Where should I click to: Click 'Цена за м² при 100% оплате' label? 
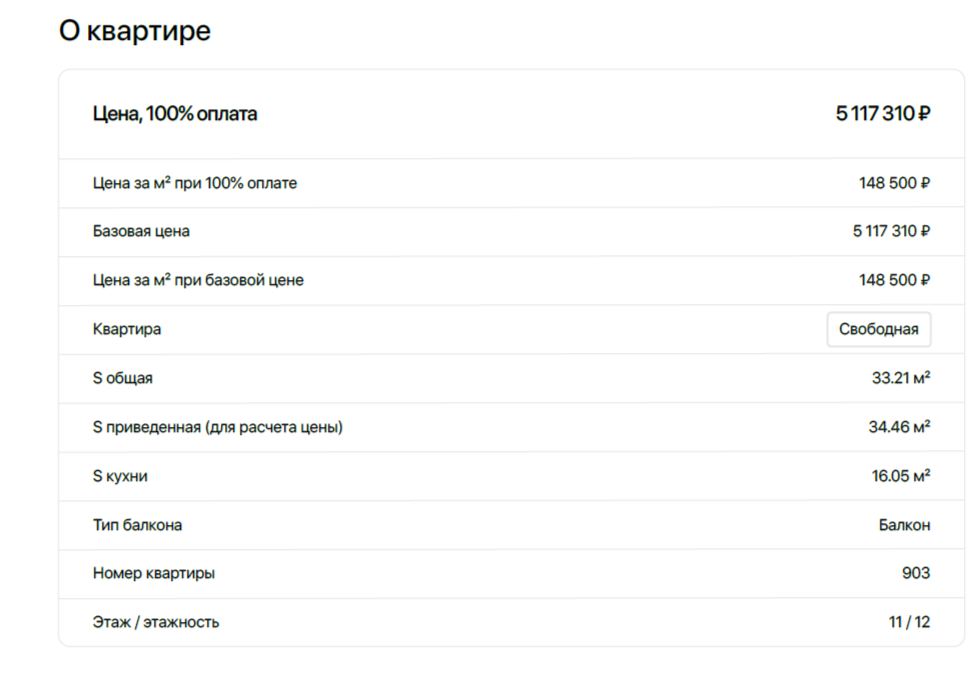[x=195, y=183]
